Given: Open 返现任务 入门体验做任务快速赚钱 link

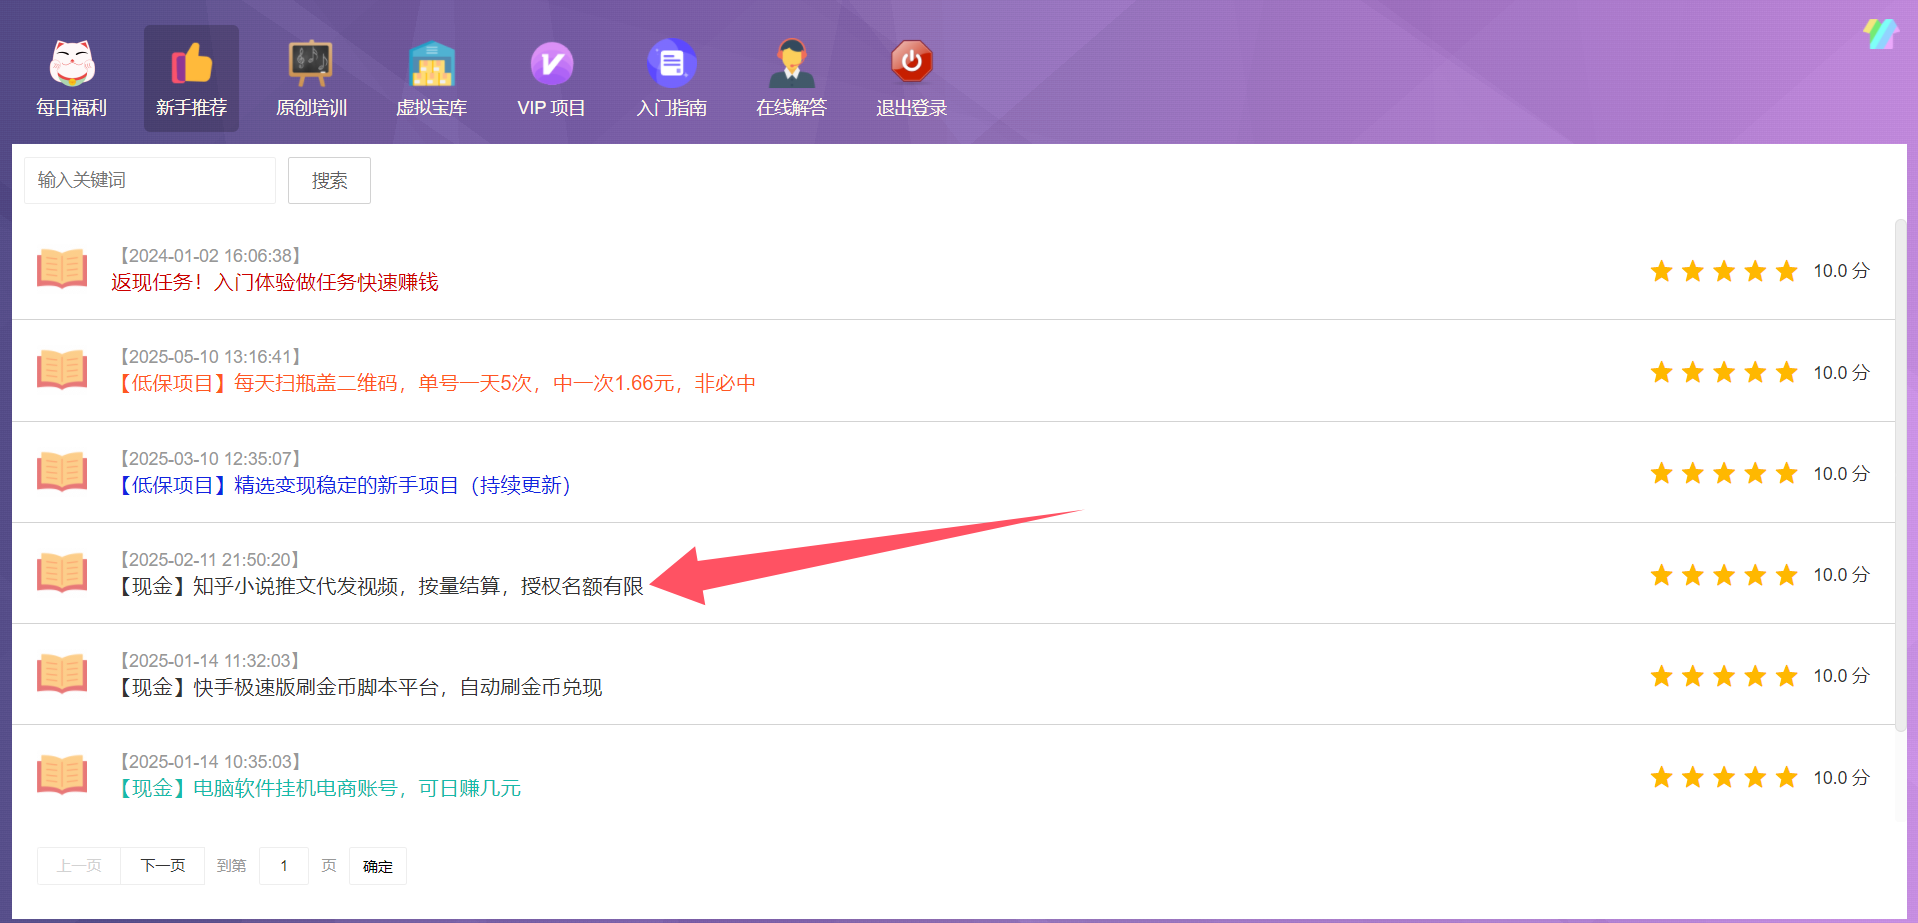Looking at the screenshot, I should pos(275,283).
